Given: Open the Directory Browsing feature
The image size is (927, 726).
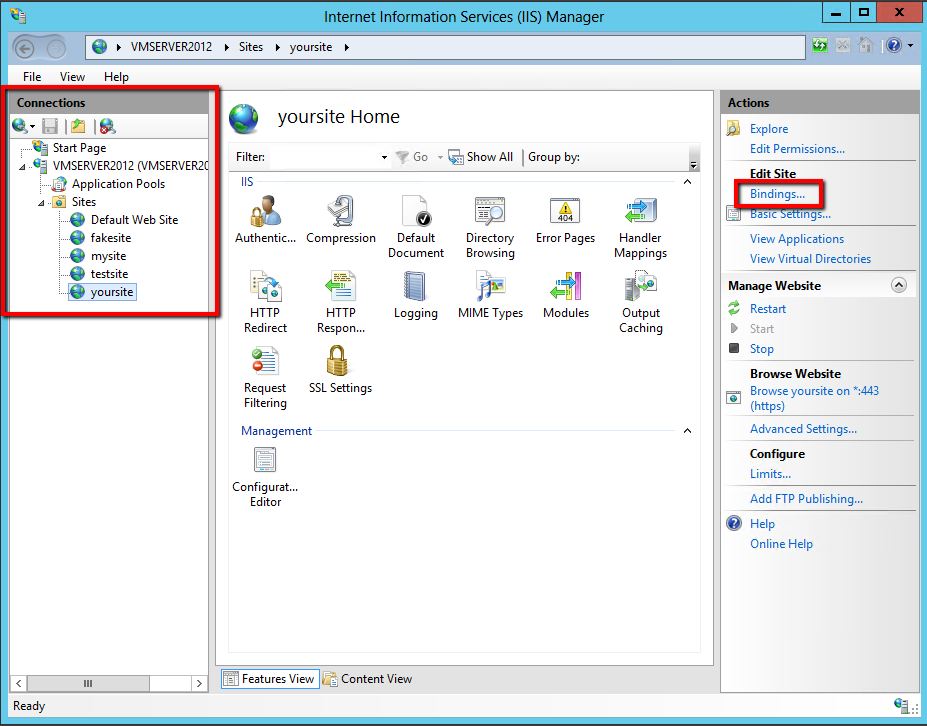Looking at the screenshot, I should click(x=490, y=212).
